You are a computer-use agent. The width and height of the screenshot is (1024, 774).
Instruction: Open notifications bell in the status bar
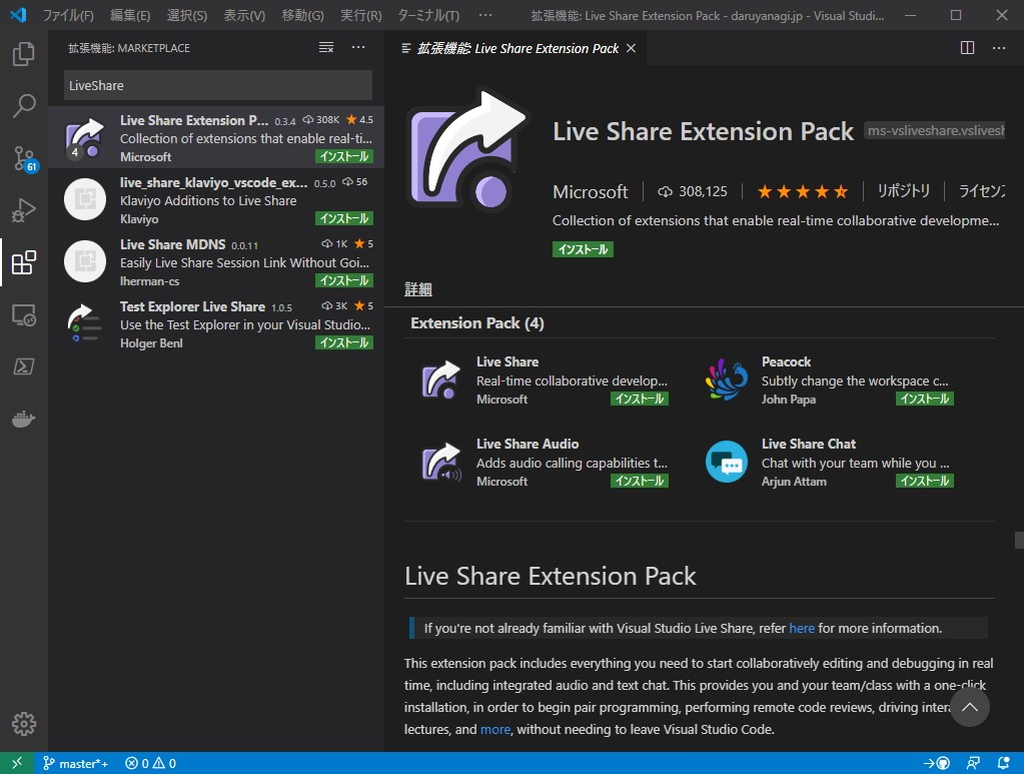coord(1005,763)
